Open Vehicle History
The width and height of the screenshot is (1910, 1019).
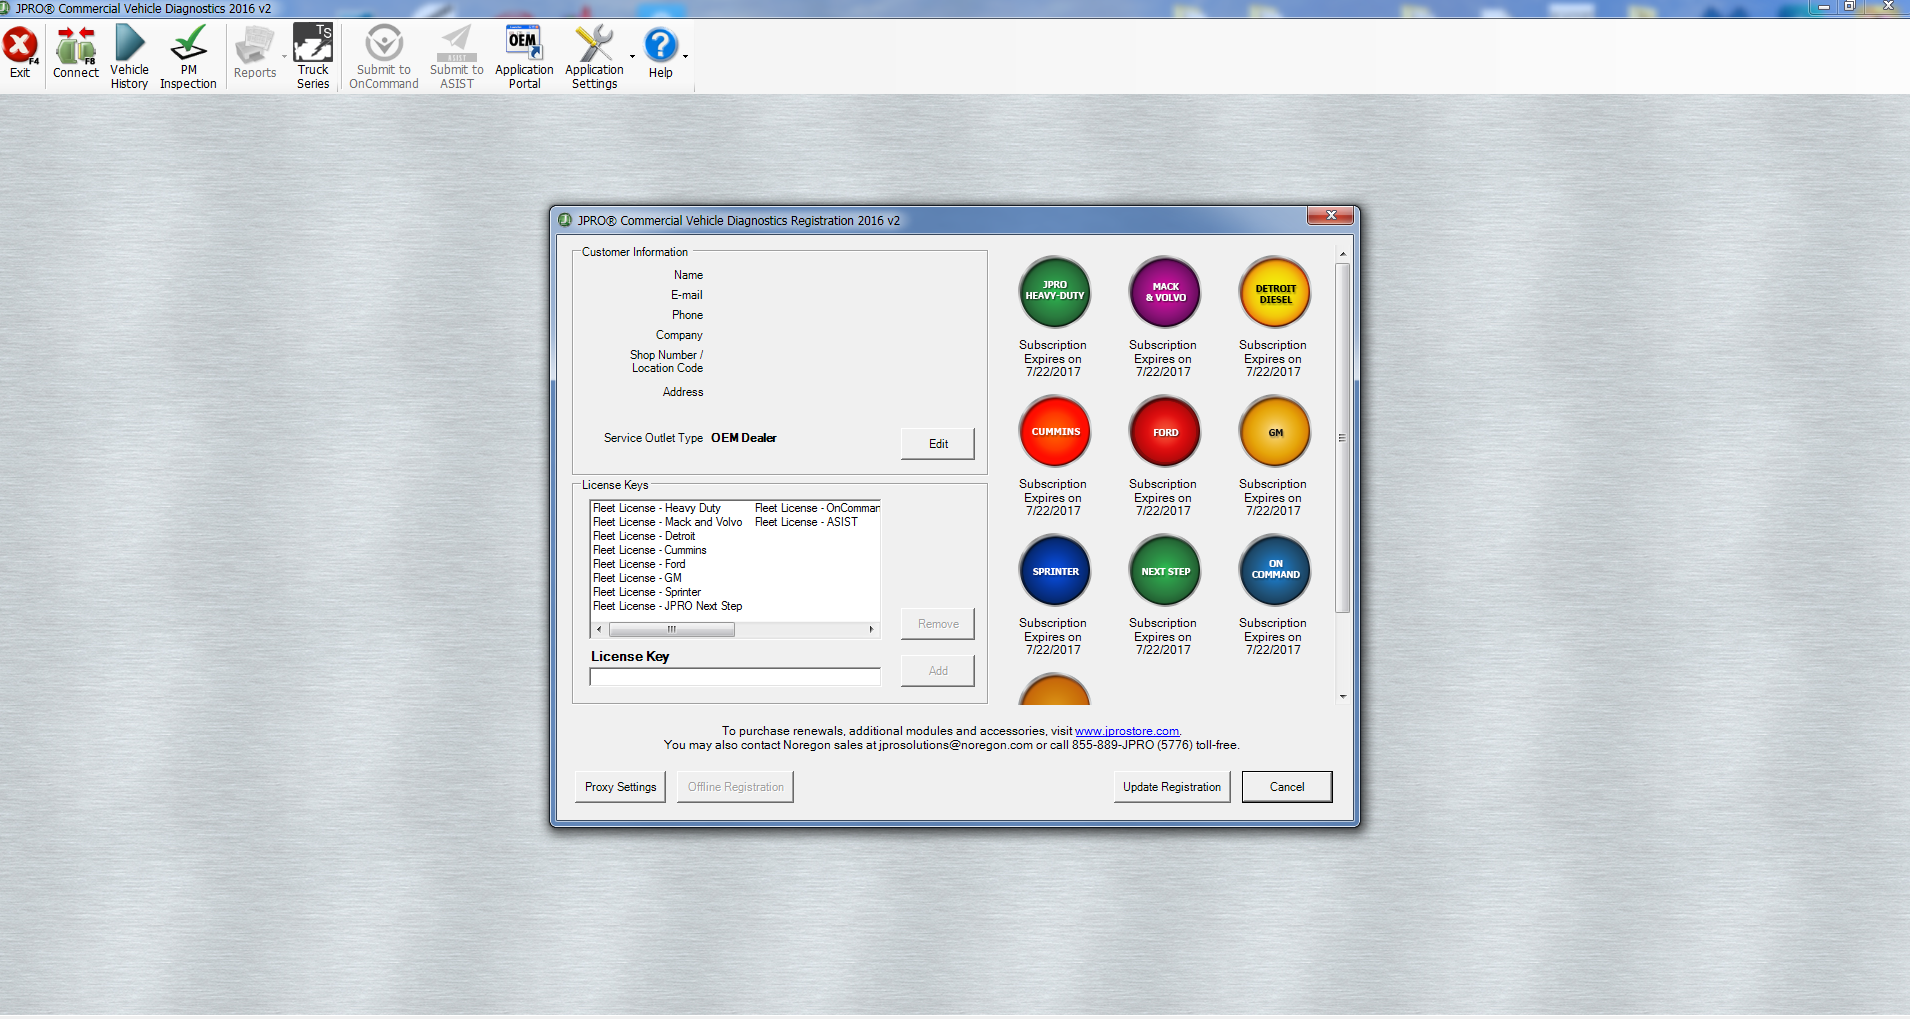129,57
